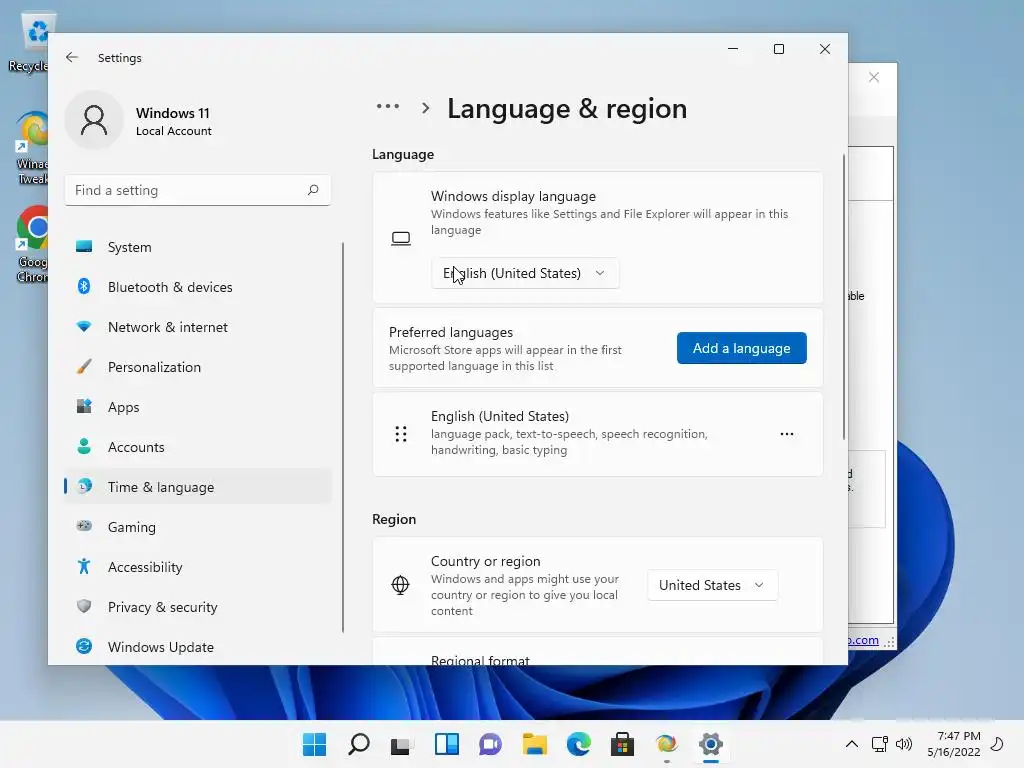Image resolution: width=1024 pixels, height=768 pixels.
Task: Open Windows Update category
Action: [x=198, y=647]
